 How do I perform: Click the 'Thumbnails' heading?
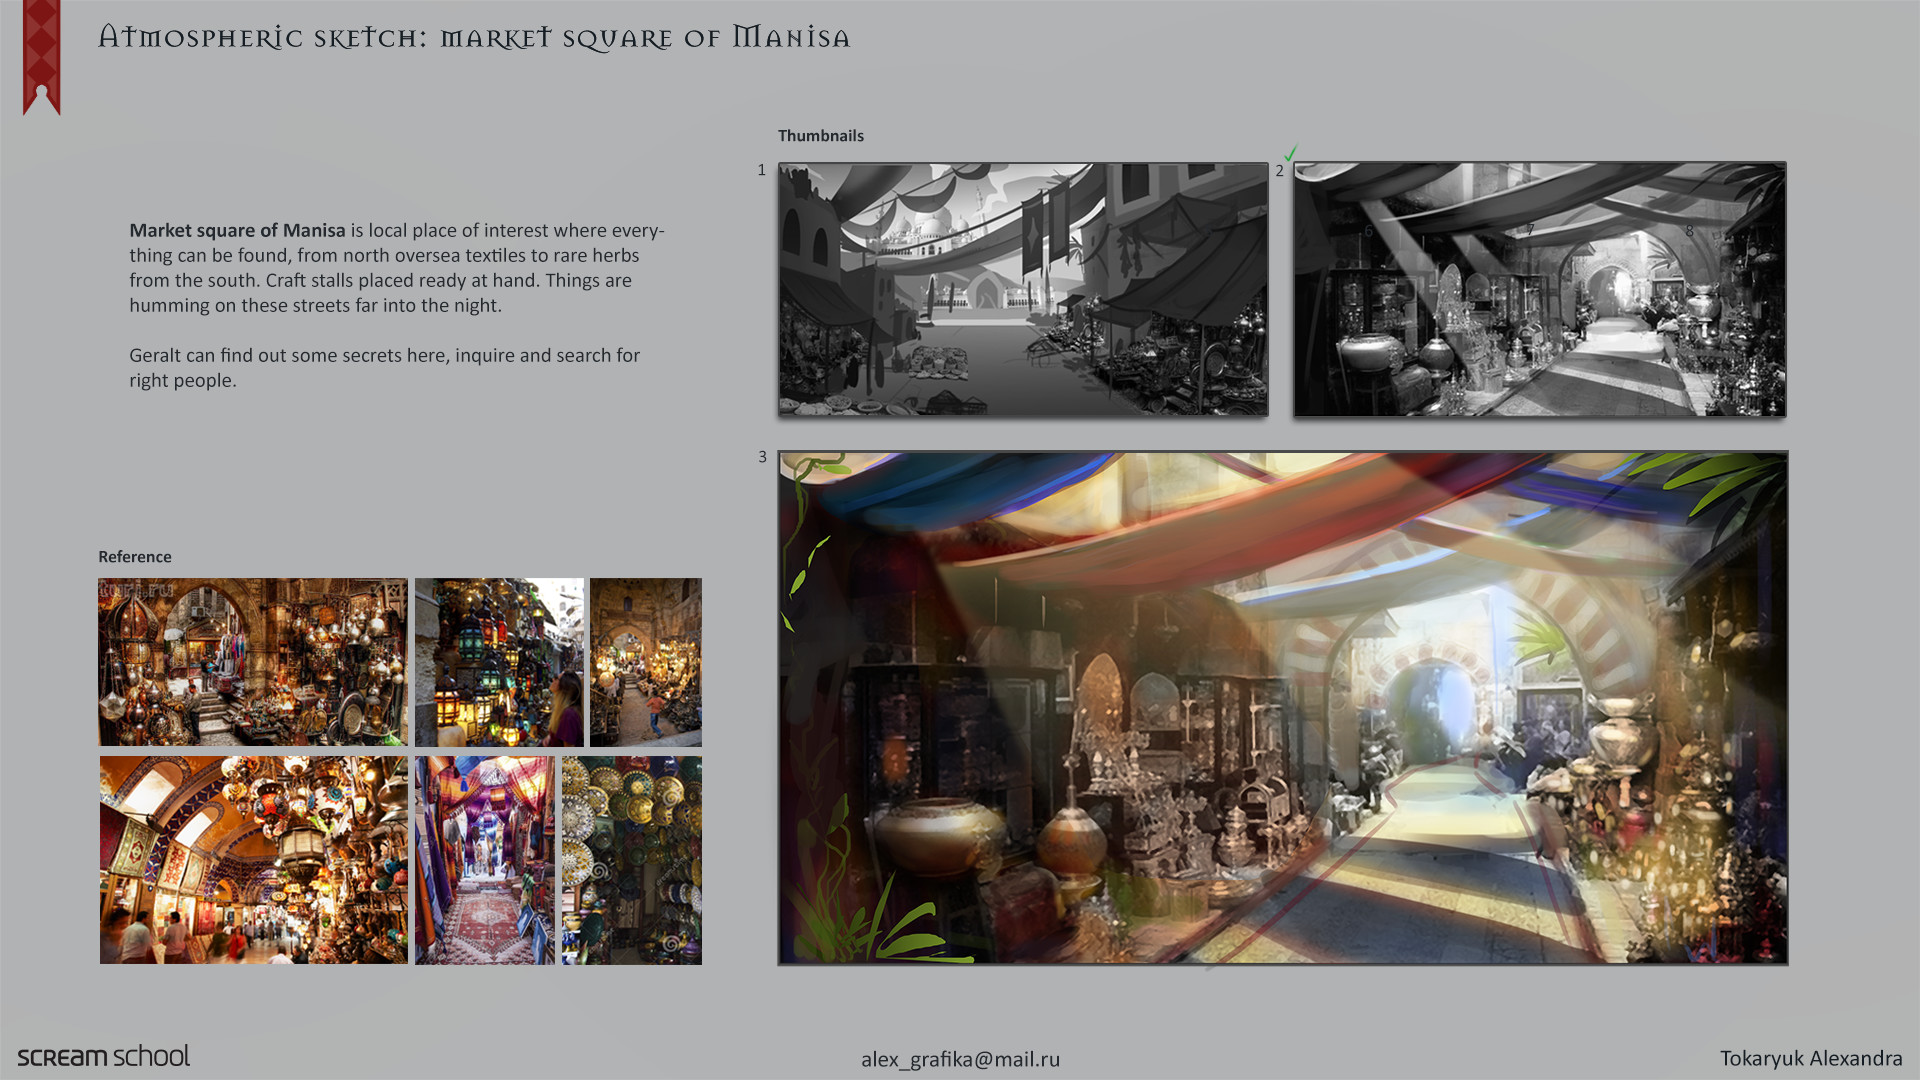[821, 136]
